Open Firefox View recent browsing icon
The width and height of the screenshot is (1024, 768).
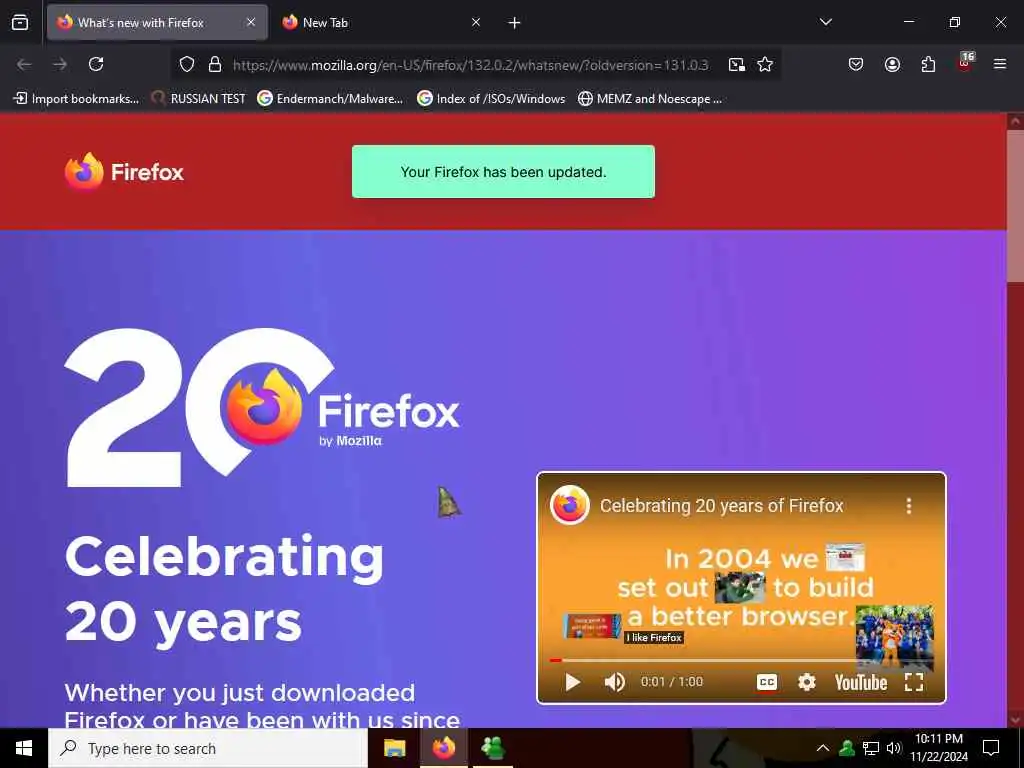(x=20, y=22)
